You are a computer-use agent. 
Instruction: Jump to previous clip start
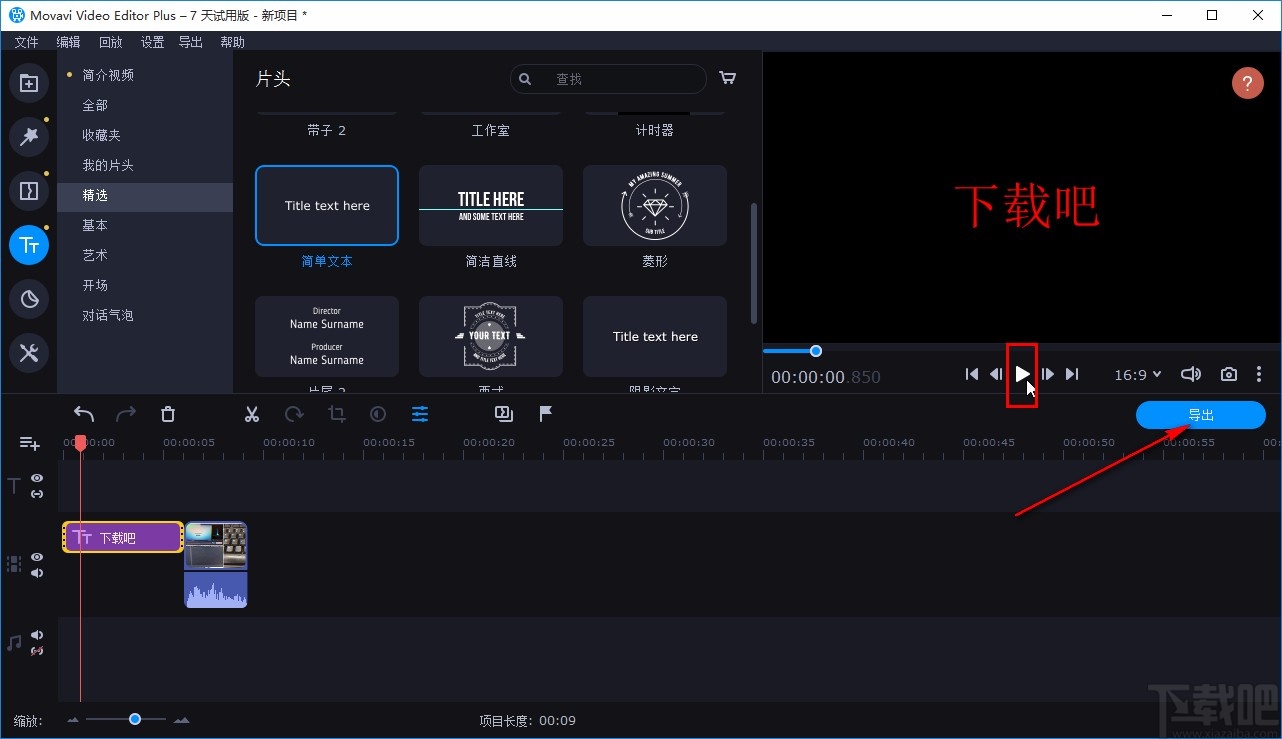click(x=972, y=374)
